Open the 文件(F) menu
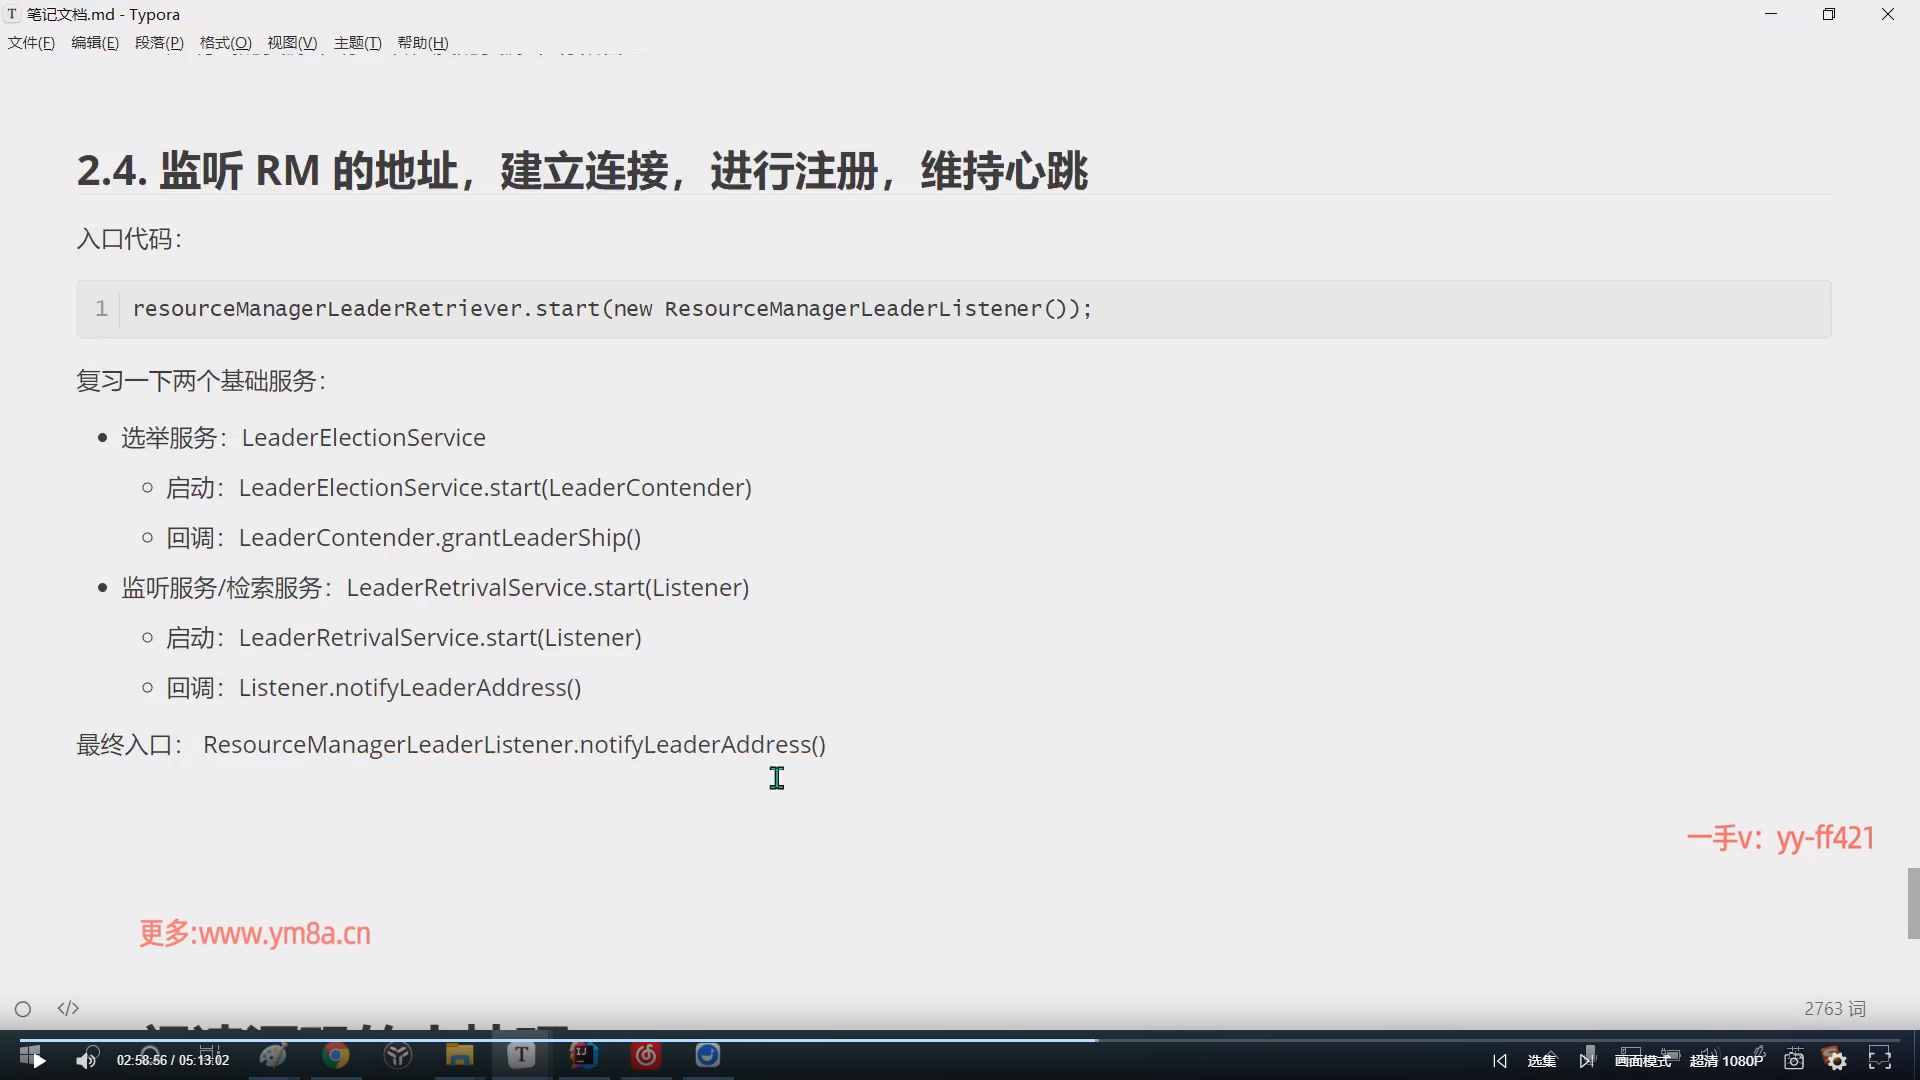1920x1080 pixels. tap(31, 43)
